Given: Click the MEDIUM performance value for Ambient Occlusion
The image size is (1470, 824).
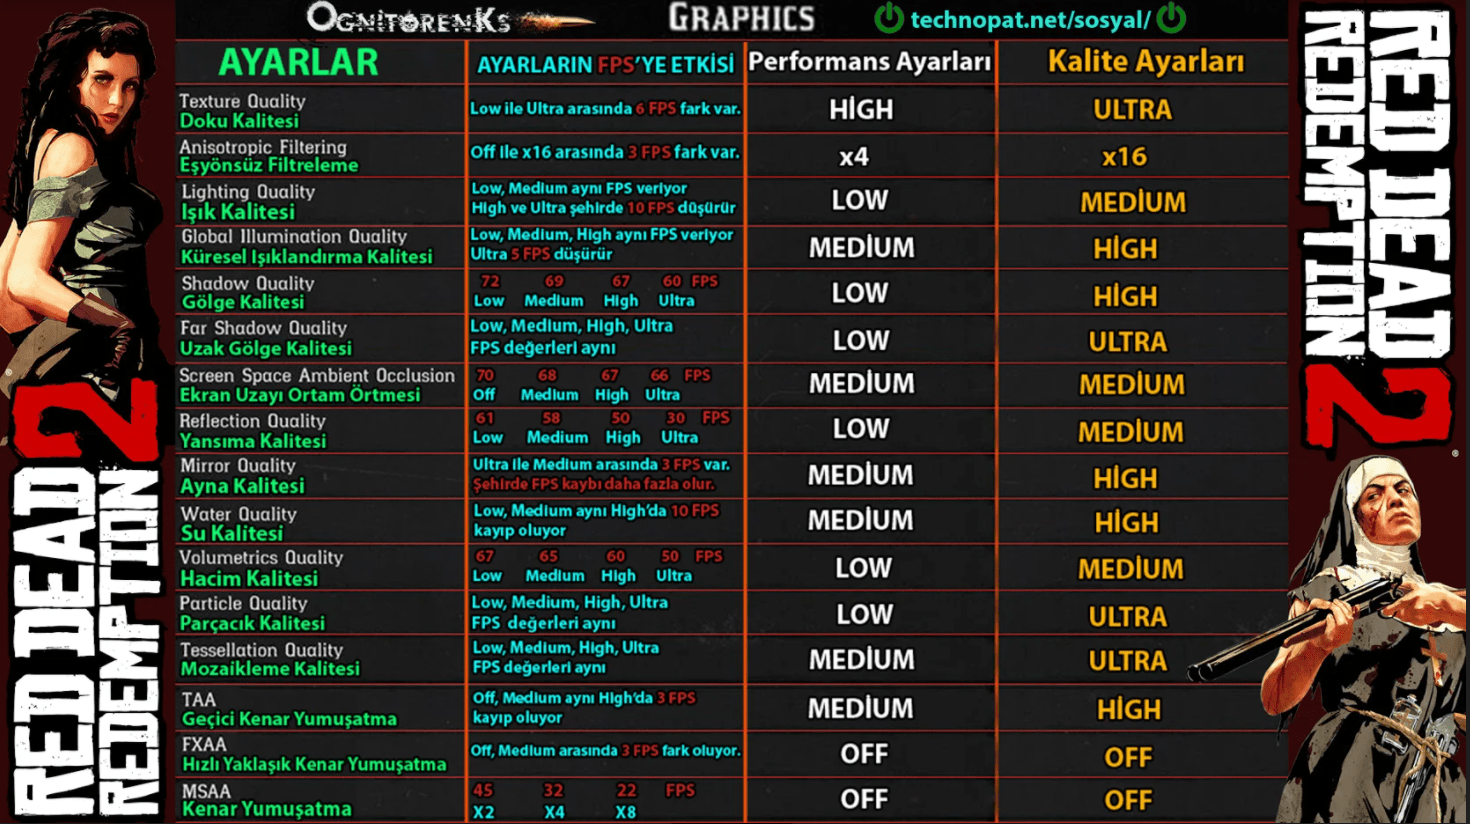Looking at the screenshot, I should click(861, 384).
